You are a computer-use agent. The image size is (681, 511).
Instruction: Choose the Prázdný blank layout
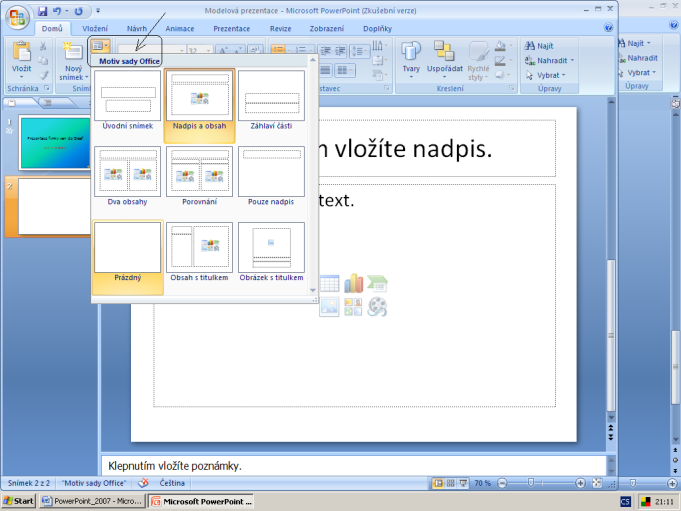[128, 257]
